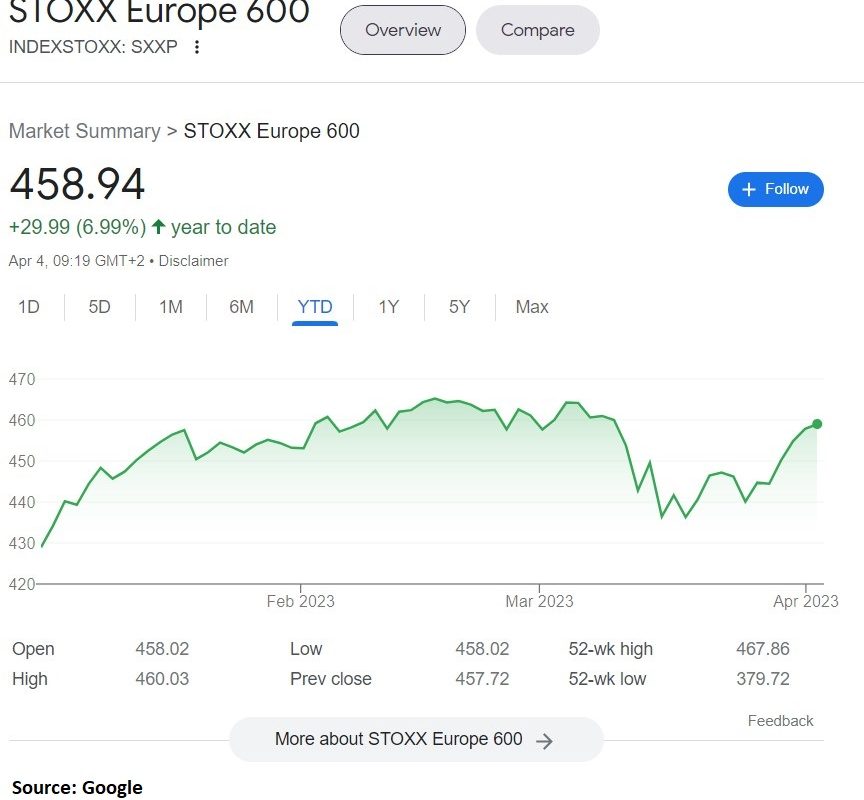Screen dimensions: 864x800
Task: Show the 1Y chart range
Action: (x=388, y=307)
